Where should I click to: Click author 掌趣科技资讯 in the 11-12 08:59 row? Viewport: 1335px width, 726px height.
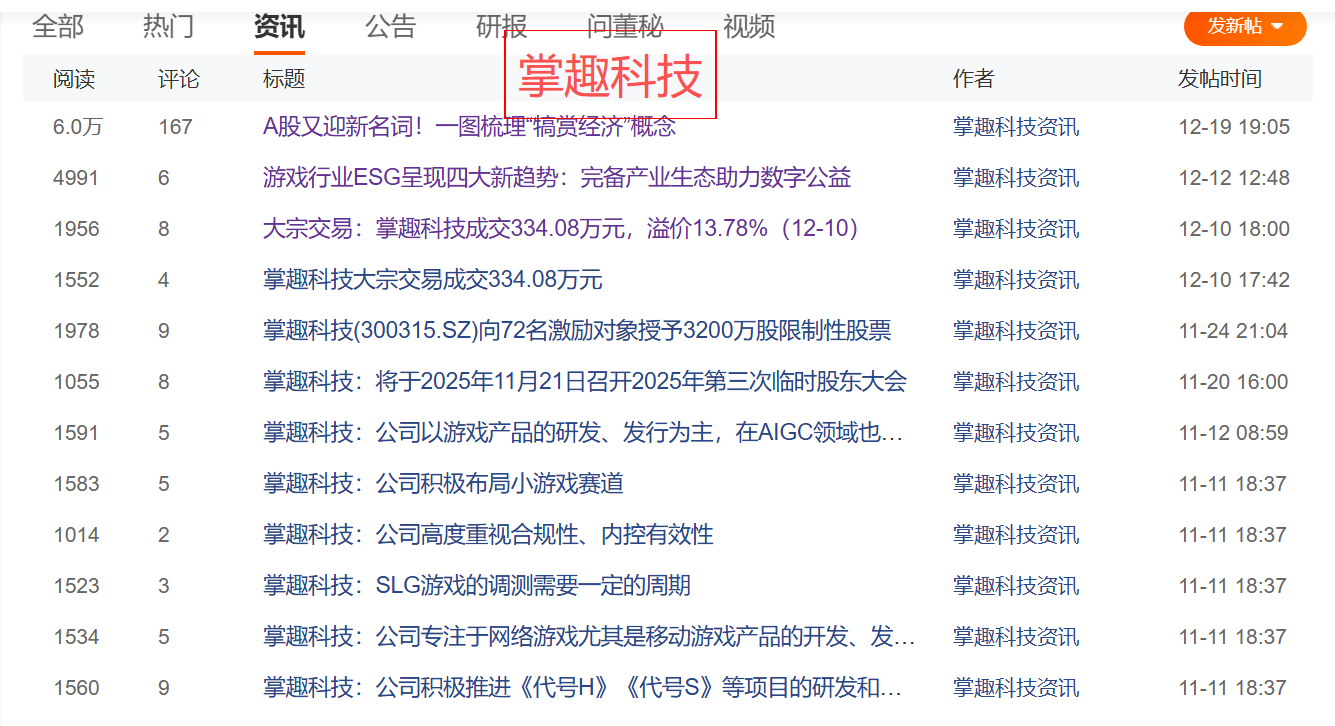[1016, 433]
